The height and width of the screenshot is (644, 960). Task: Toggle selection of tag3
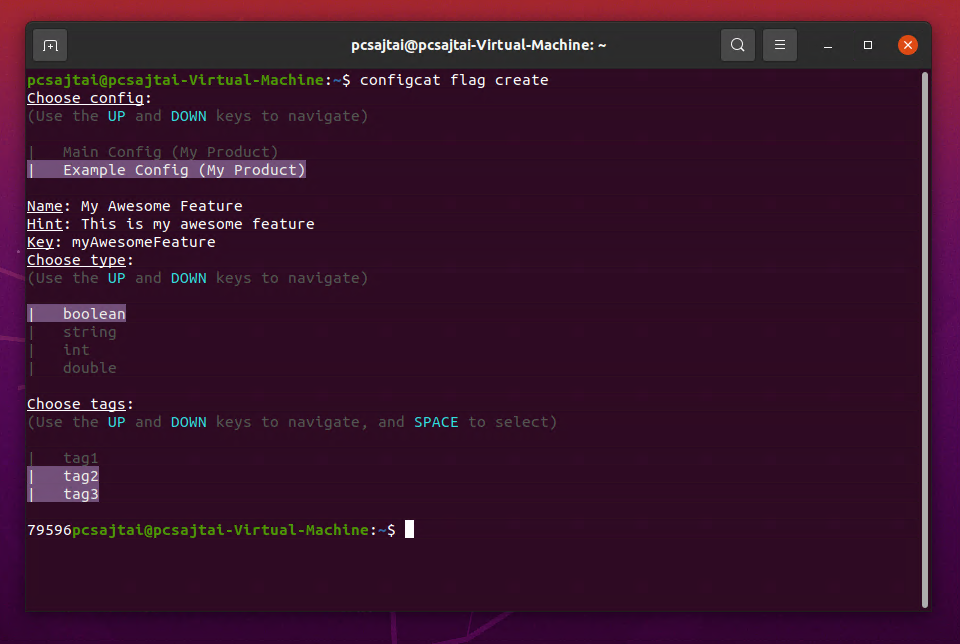tap(80, 493)
